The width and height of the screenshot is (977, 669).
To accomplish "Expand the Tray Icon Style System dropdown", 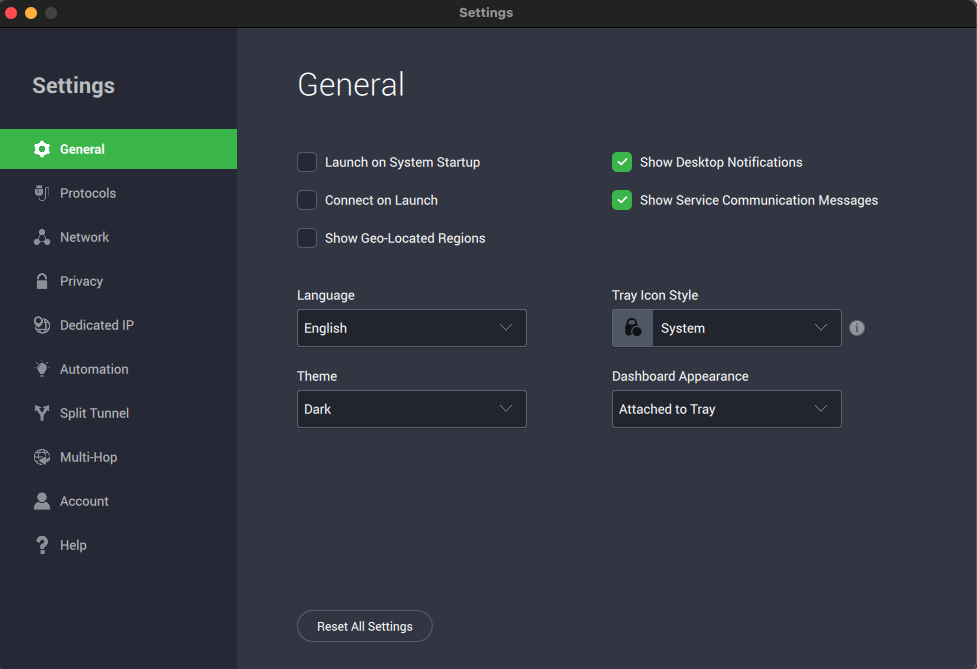I will (745, 328).
